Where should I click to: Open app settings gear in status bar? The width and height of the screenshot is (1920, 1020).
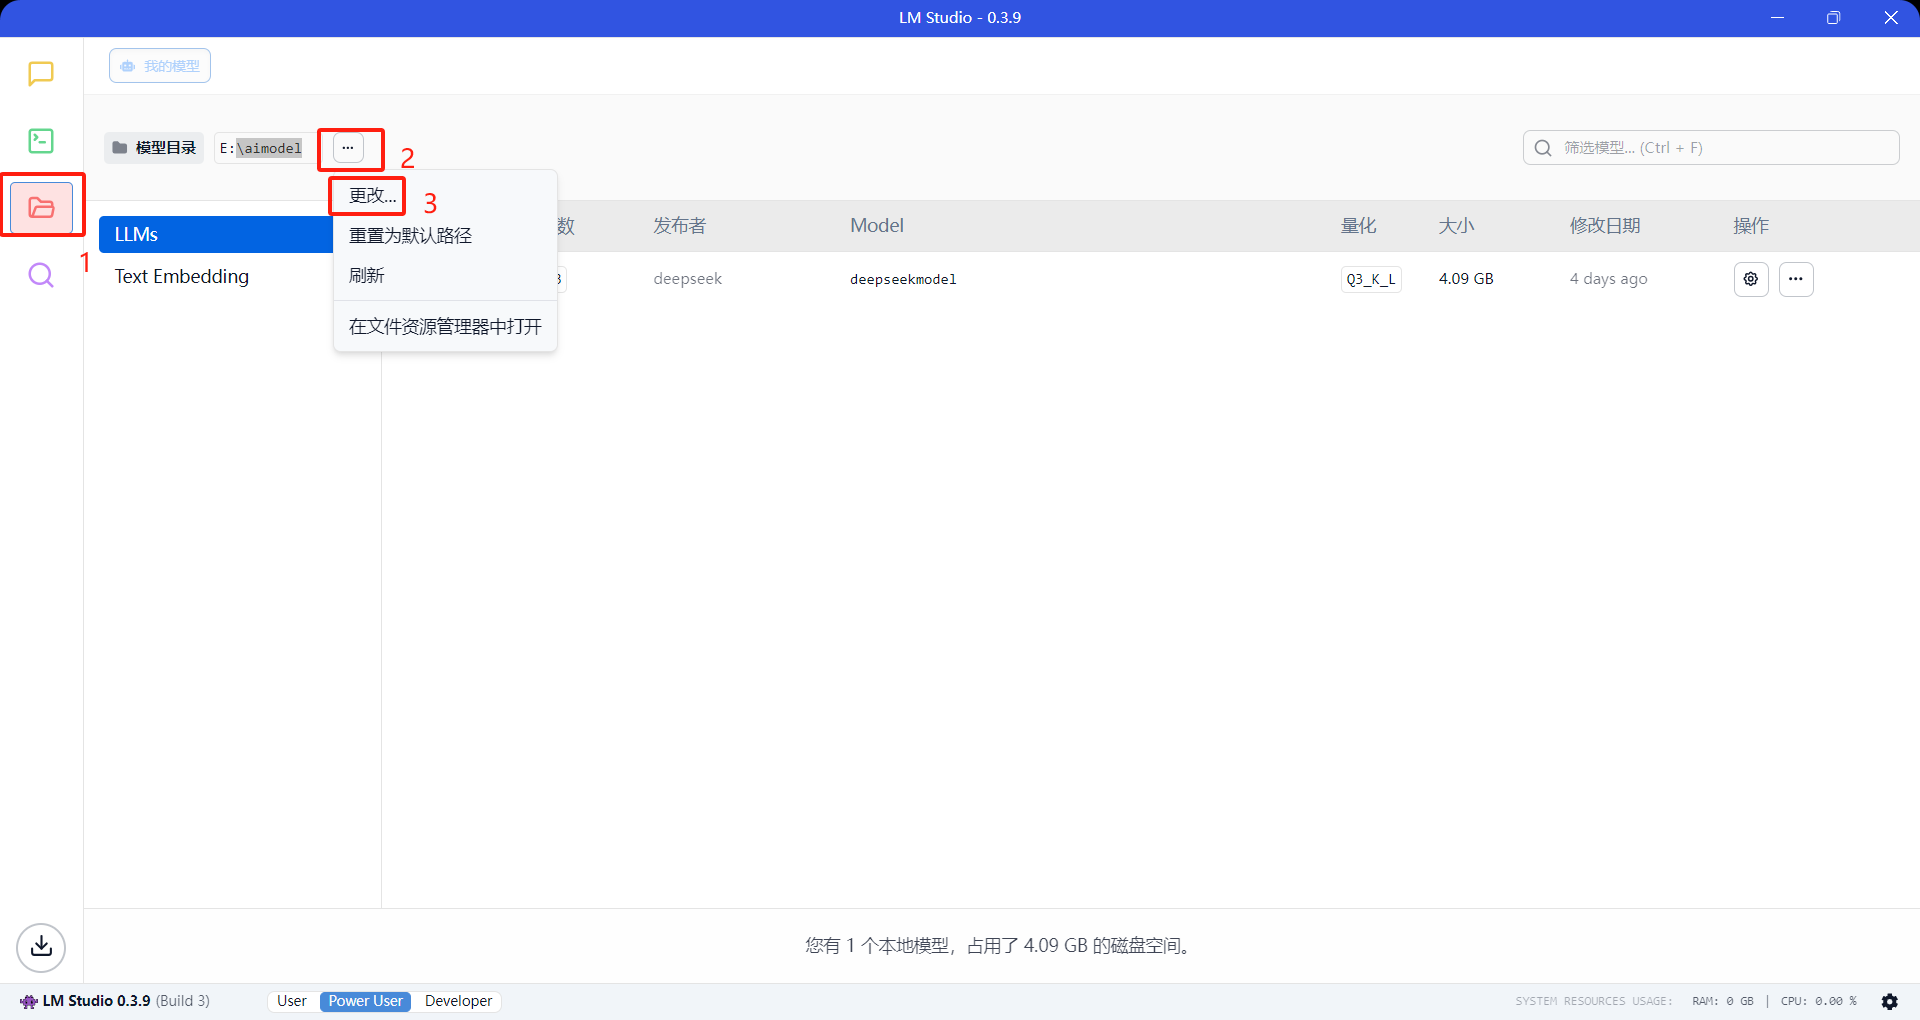1889,1001
